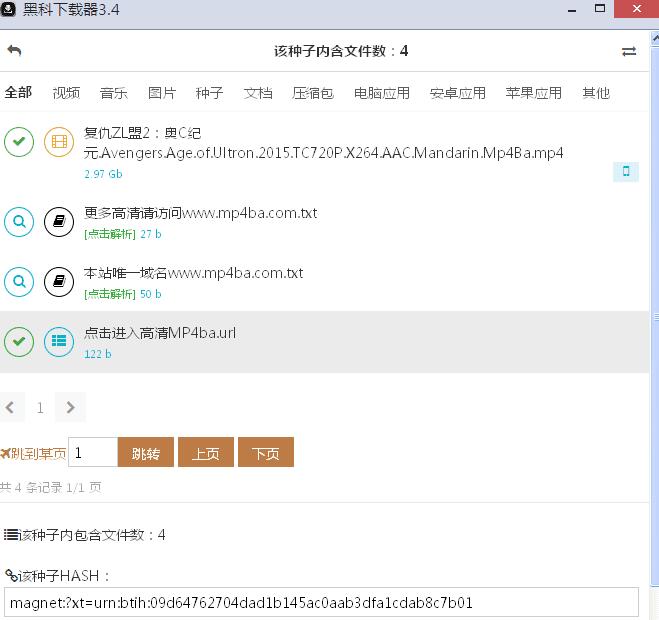The height and width of the screenshot is (620, 659).
Task: Click file name 本站唯一域名www.mp4ba.com.txt
Action: tap(193, 273)
